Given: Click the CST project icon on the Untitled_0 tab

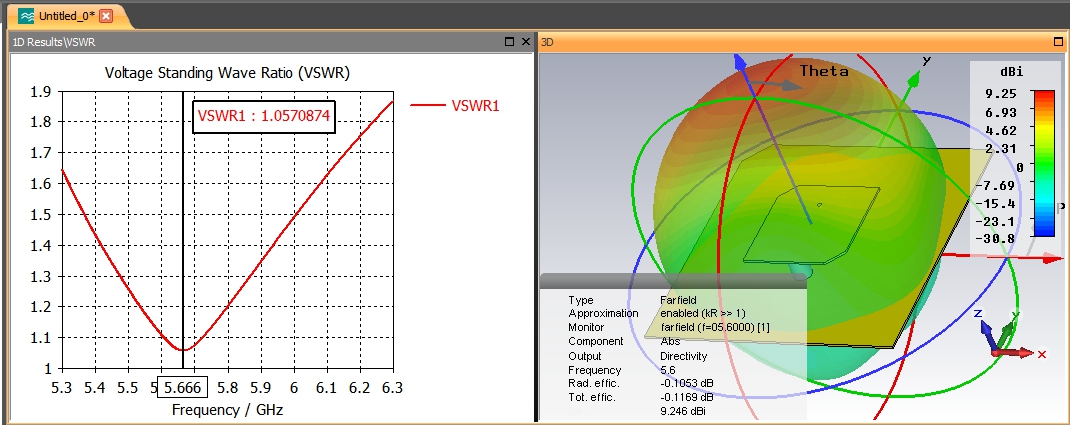Looking at the screenshot, I should [x=26, y=16].
